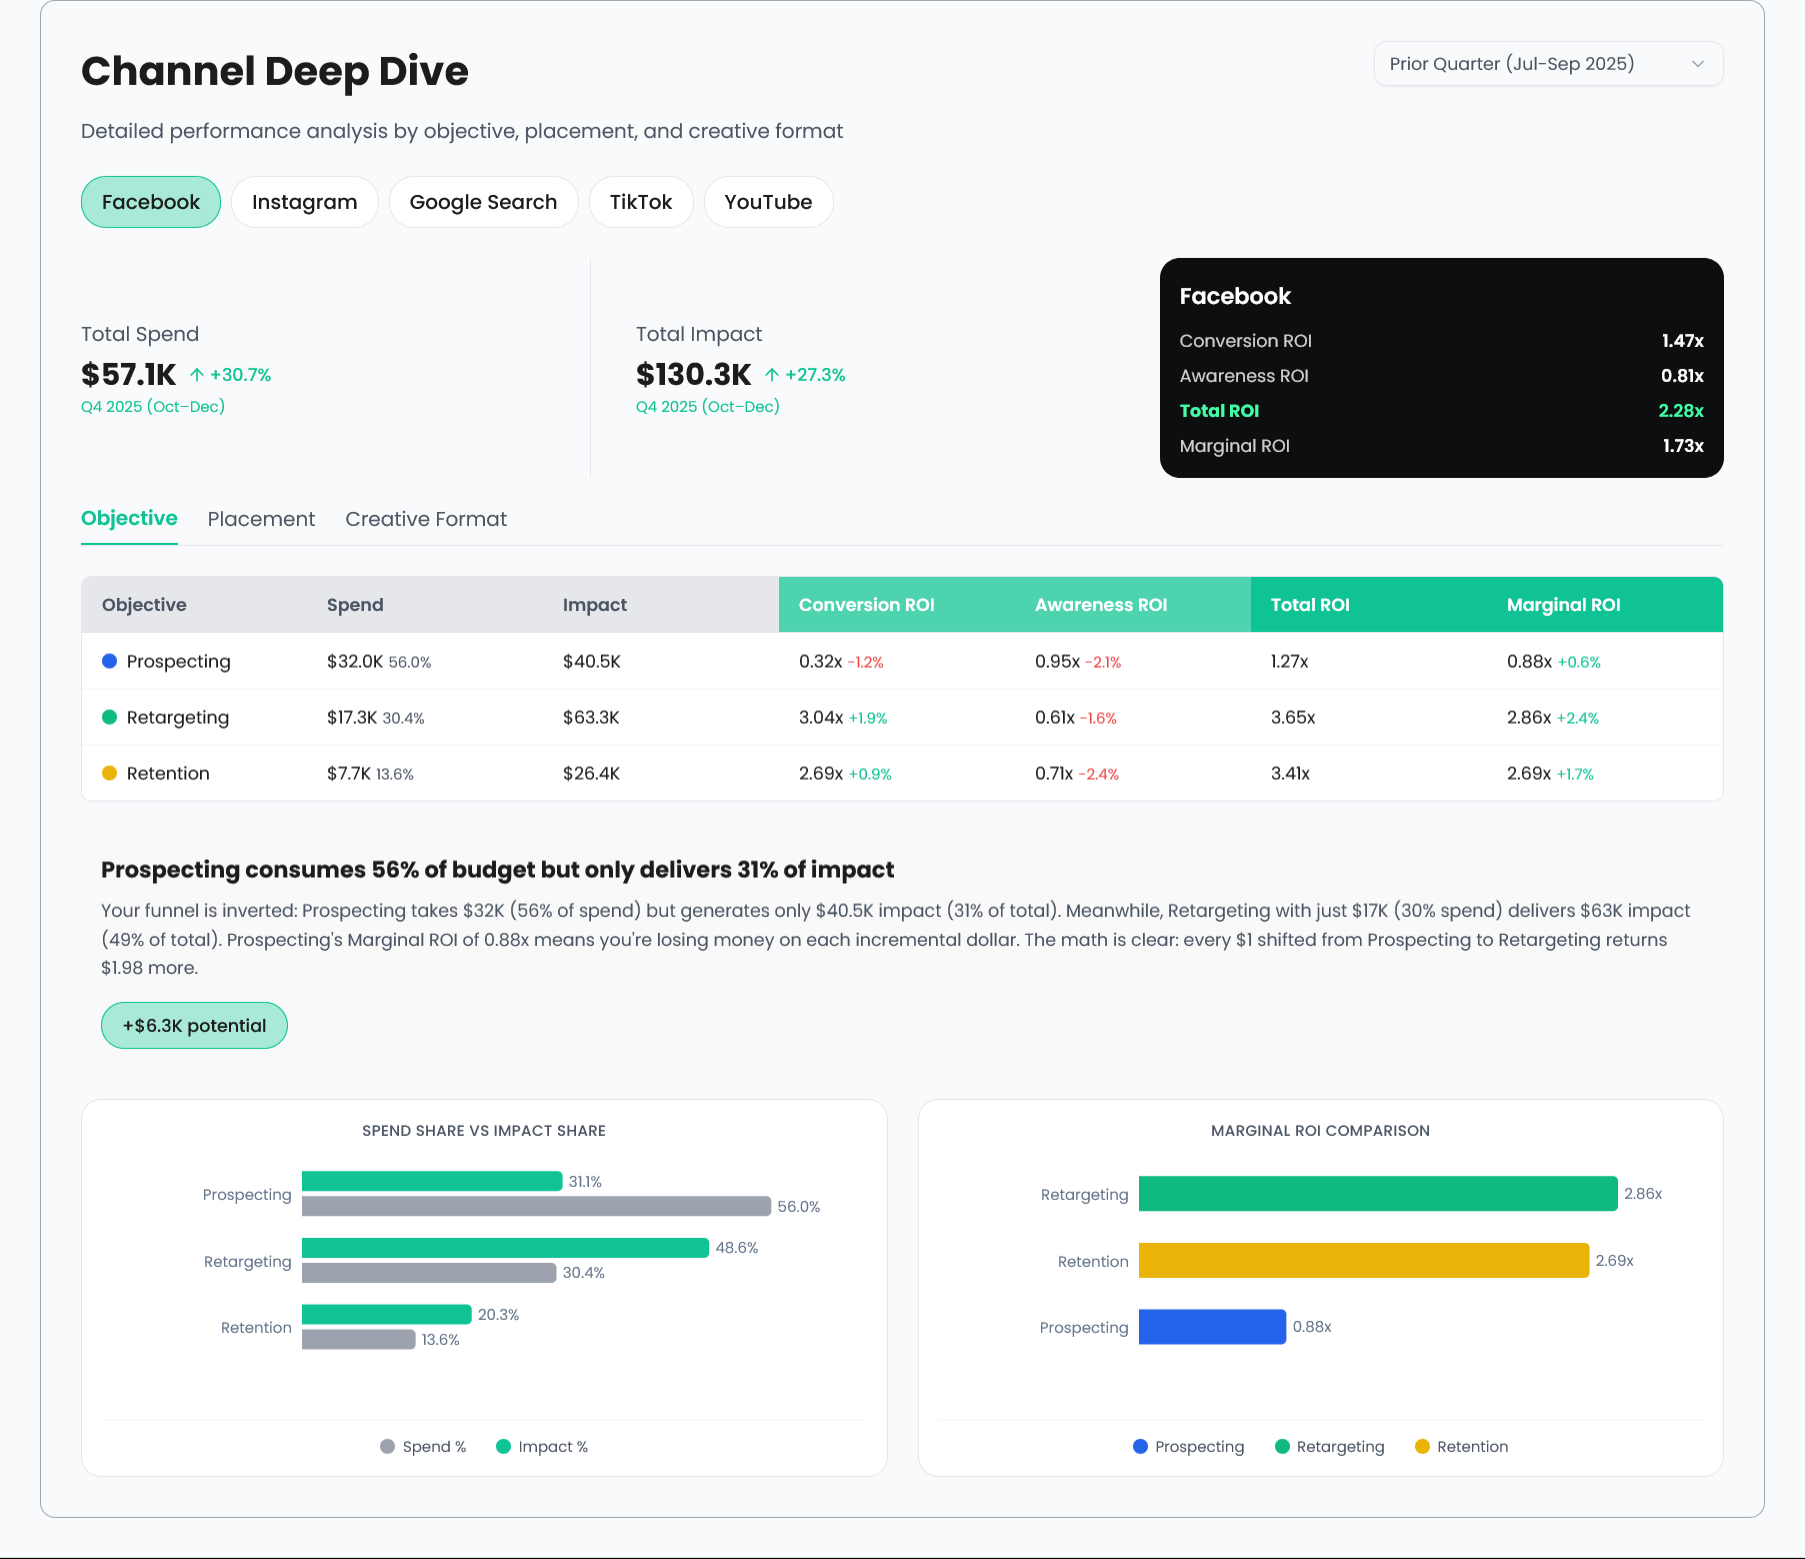
Task: Click the blue Prospecting row dot
Action: (x=110, y=661)
